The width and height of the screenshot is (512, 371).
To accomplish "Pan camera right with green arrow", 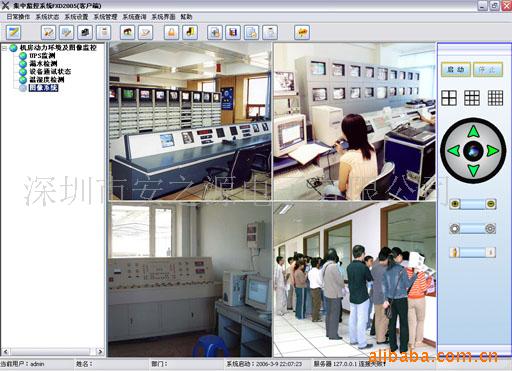I will [493, 151].
